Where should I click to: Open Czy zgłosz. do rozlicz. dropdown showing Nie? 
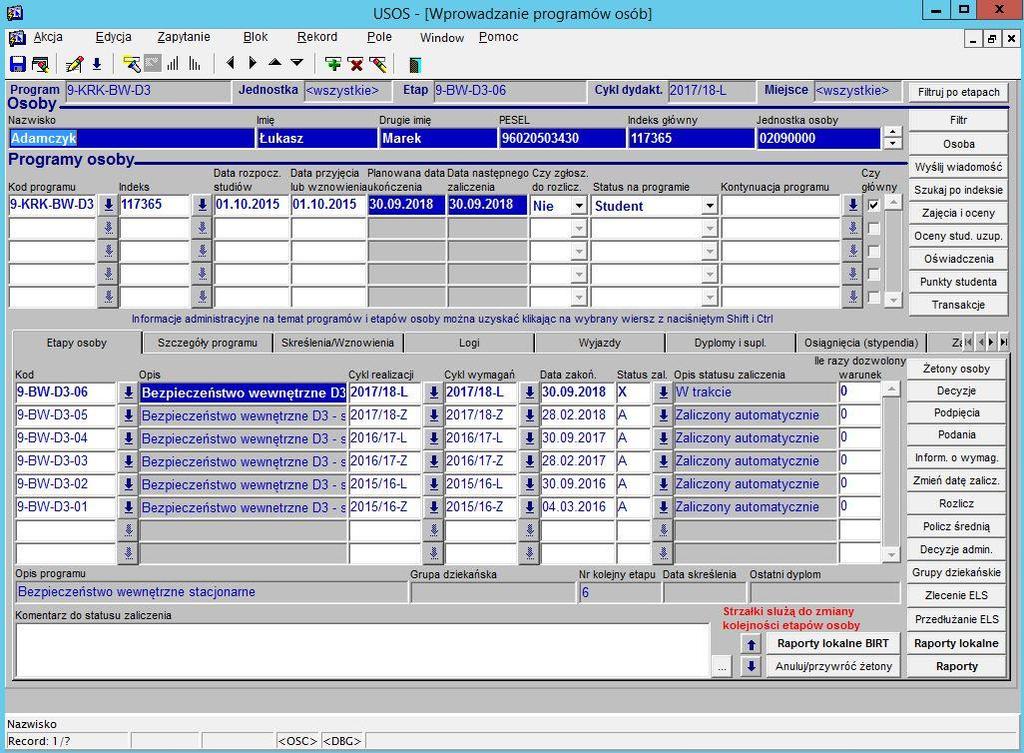[x=578, y=206]
